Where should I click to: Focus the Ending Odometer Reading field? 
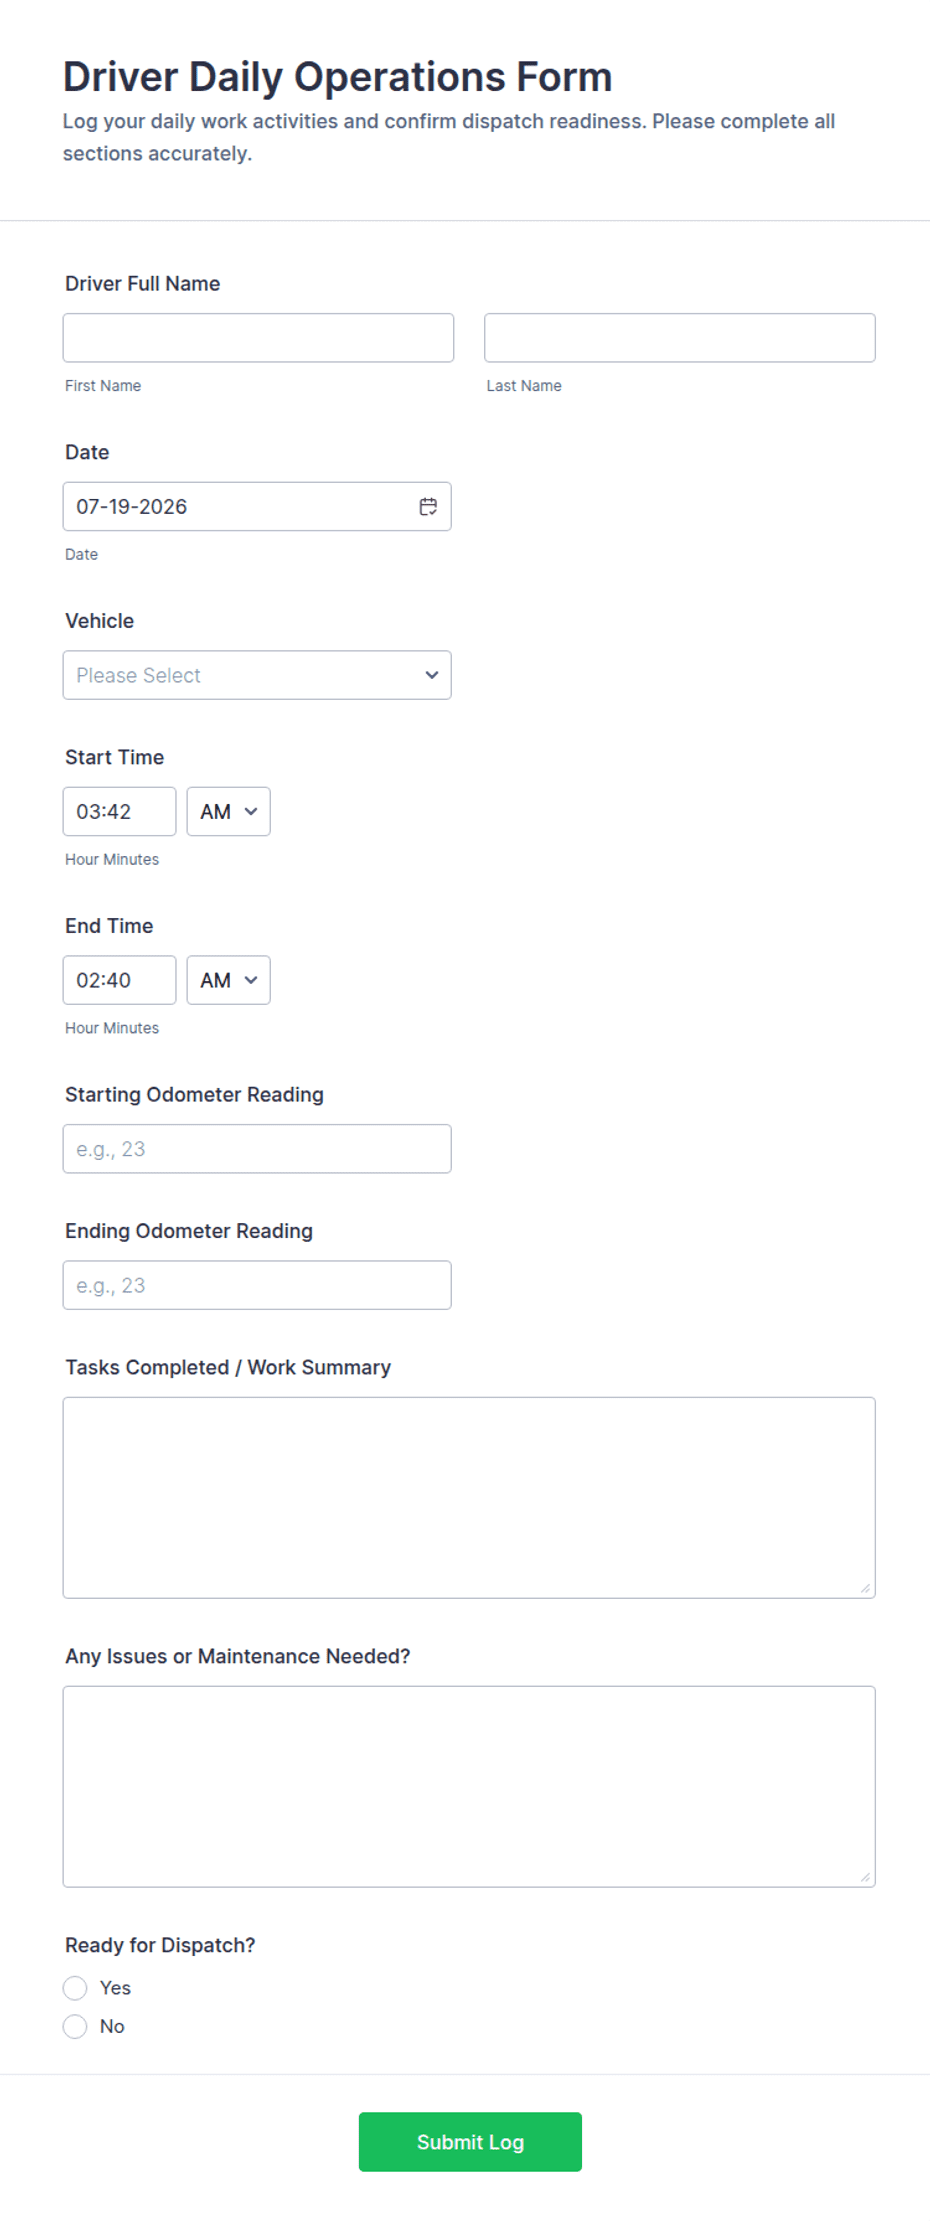257,1285
